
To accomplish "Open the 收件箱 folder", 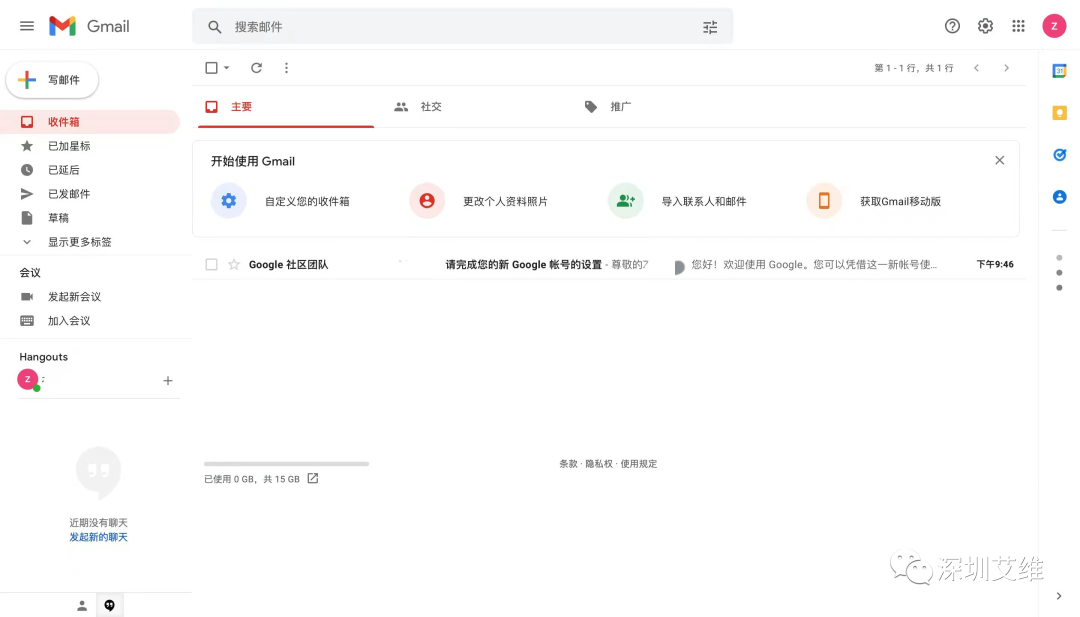I will click(90, 122).
